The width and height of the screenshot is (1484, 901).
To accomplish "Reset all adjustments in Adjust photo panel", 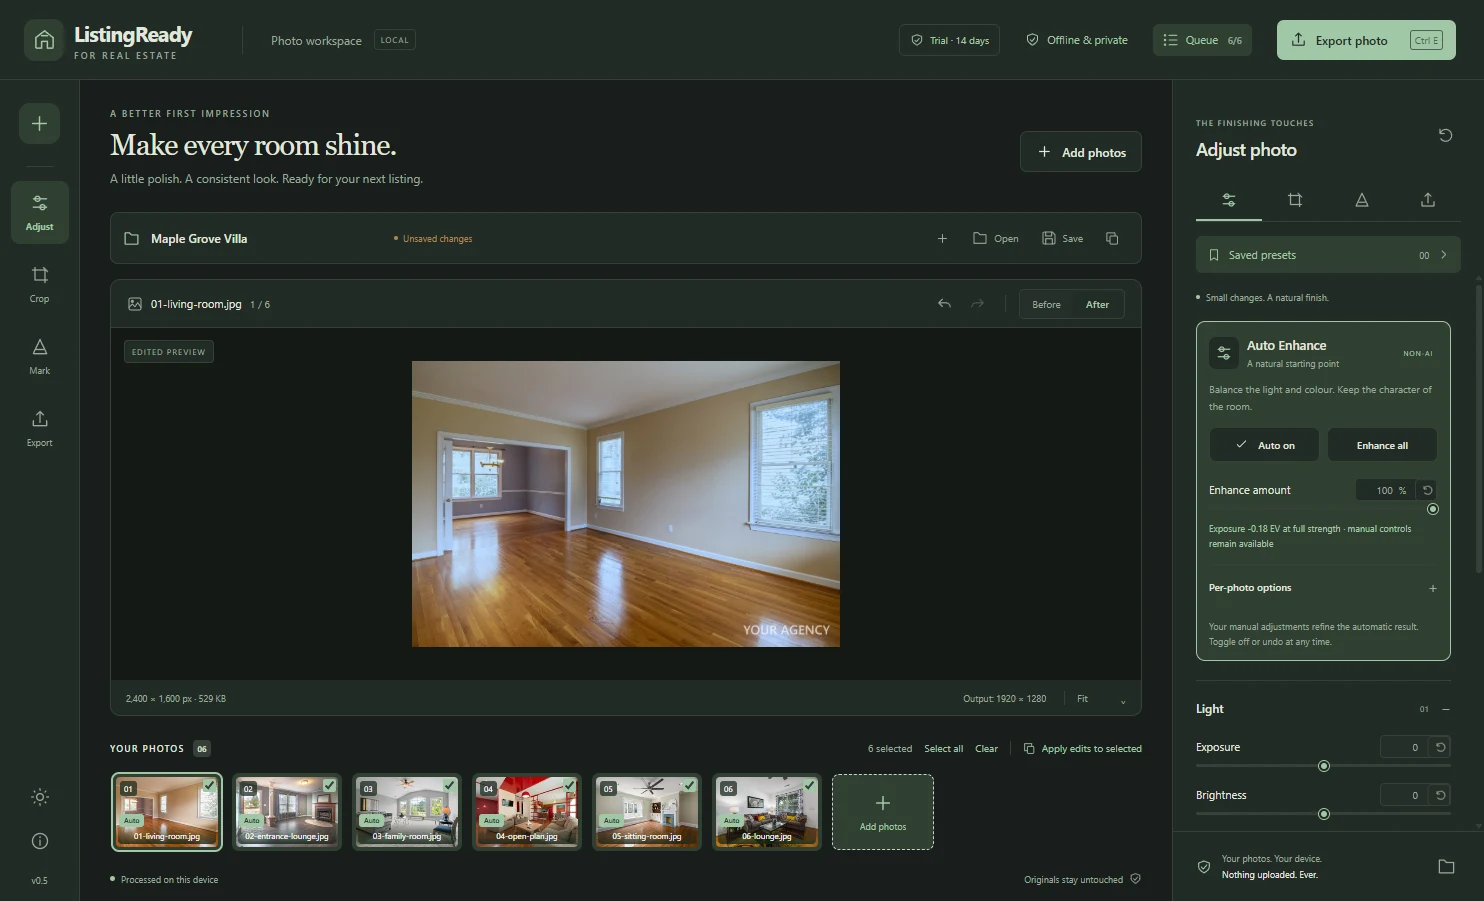I will [1445, 135].
